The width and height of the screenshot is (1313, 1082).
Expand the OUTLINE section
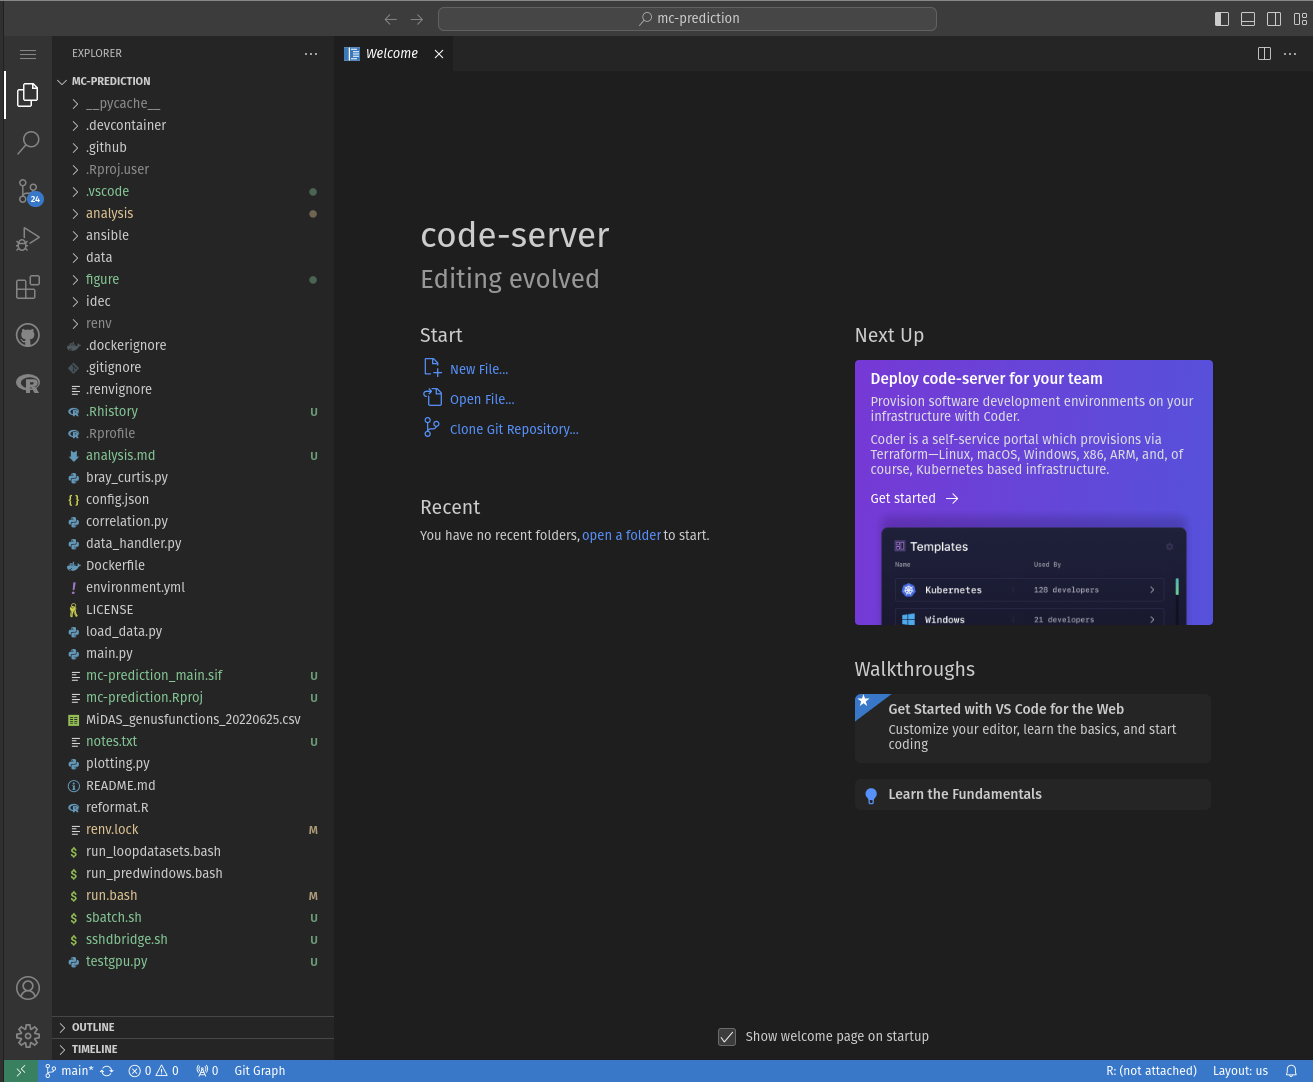click(93, 1027)
